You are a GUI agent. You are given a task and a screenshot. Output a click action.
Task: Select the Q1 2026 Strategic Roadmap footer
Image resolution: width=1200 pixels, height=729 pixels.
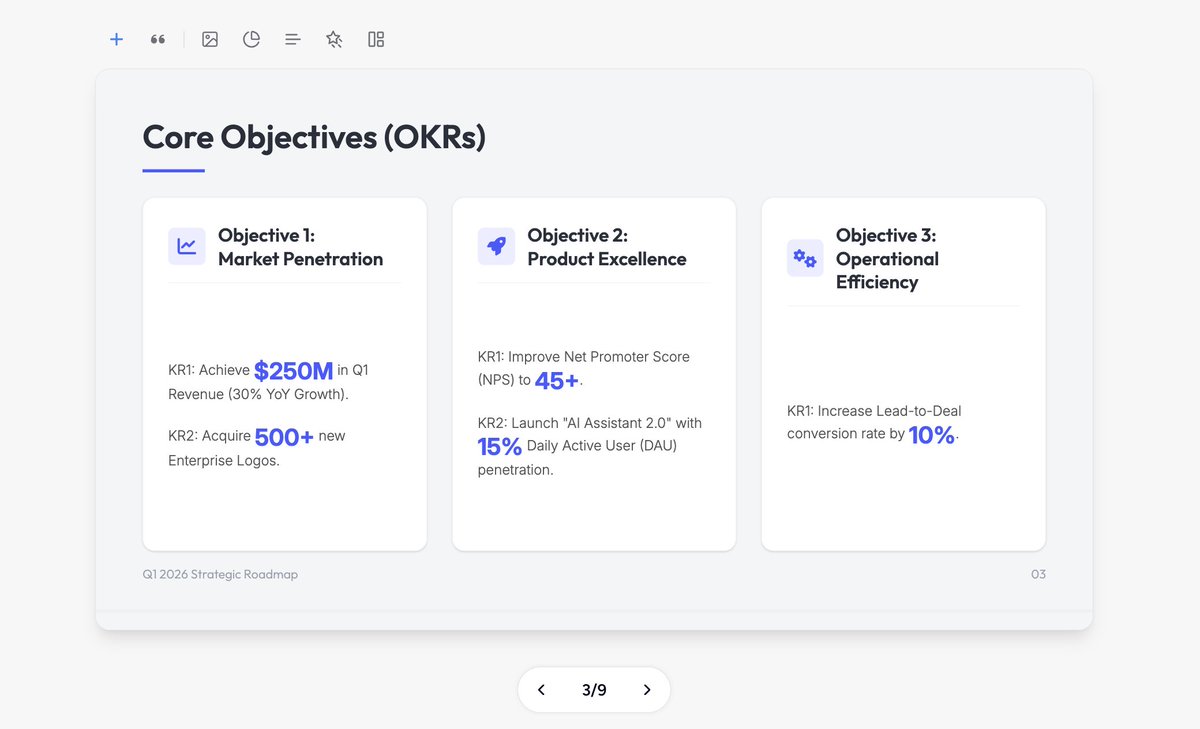[x=220, y=575]
